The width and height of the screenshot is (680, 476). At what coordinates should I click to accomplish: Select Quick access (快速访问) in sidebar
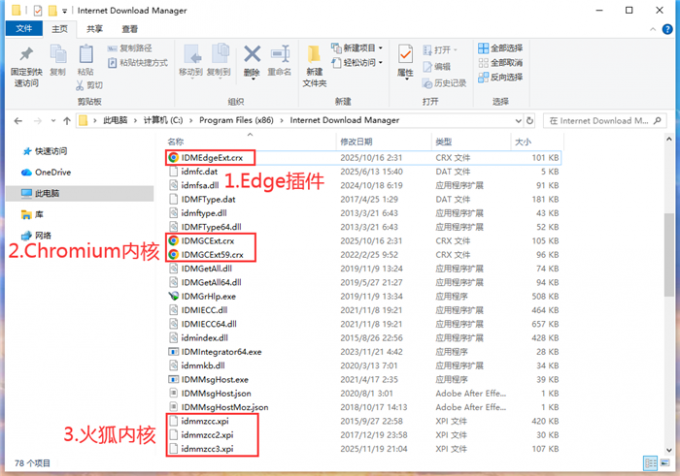tap(45, 151)
